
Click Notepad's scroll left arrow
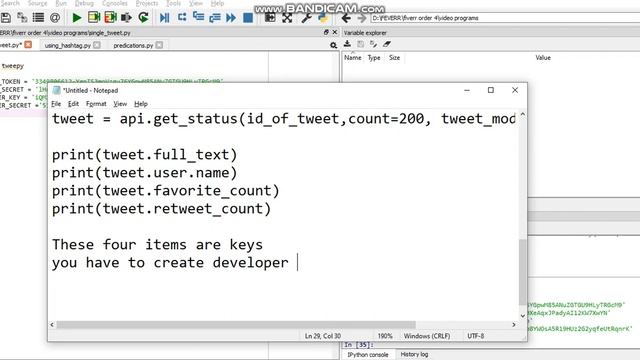coord(52,324)
